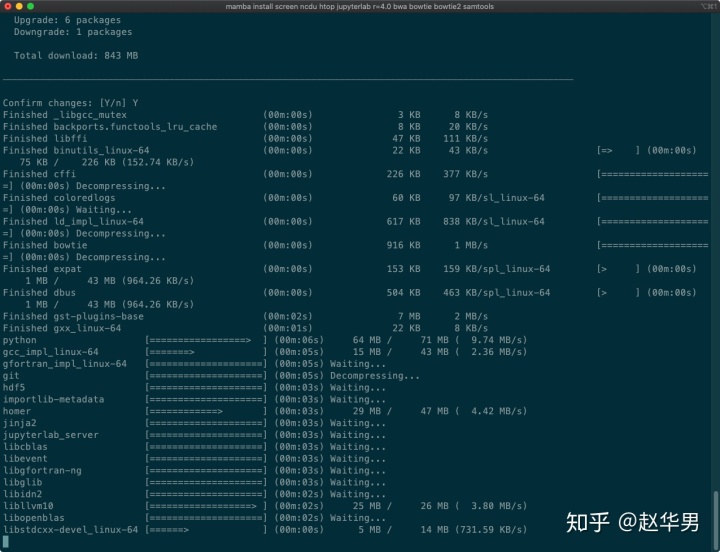Viewport: 720px width, 552px height.
Task: Minimize the terminal with yellow button
Action: [19, 6]
